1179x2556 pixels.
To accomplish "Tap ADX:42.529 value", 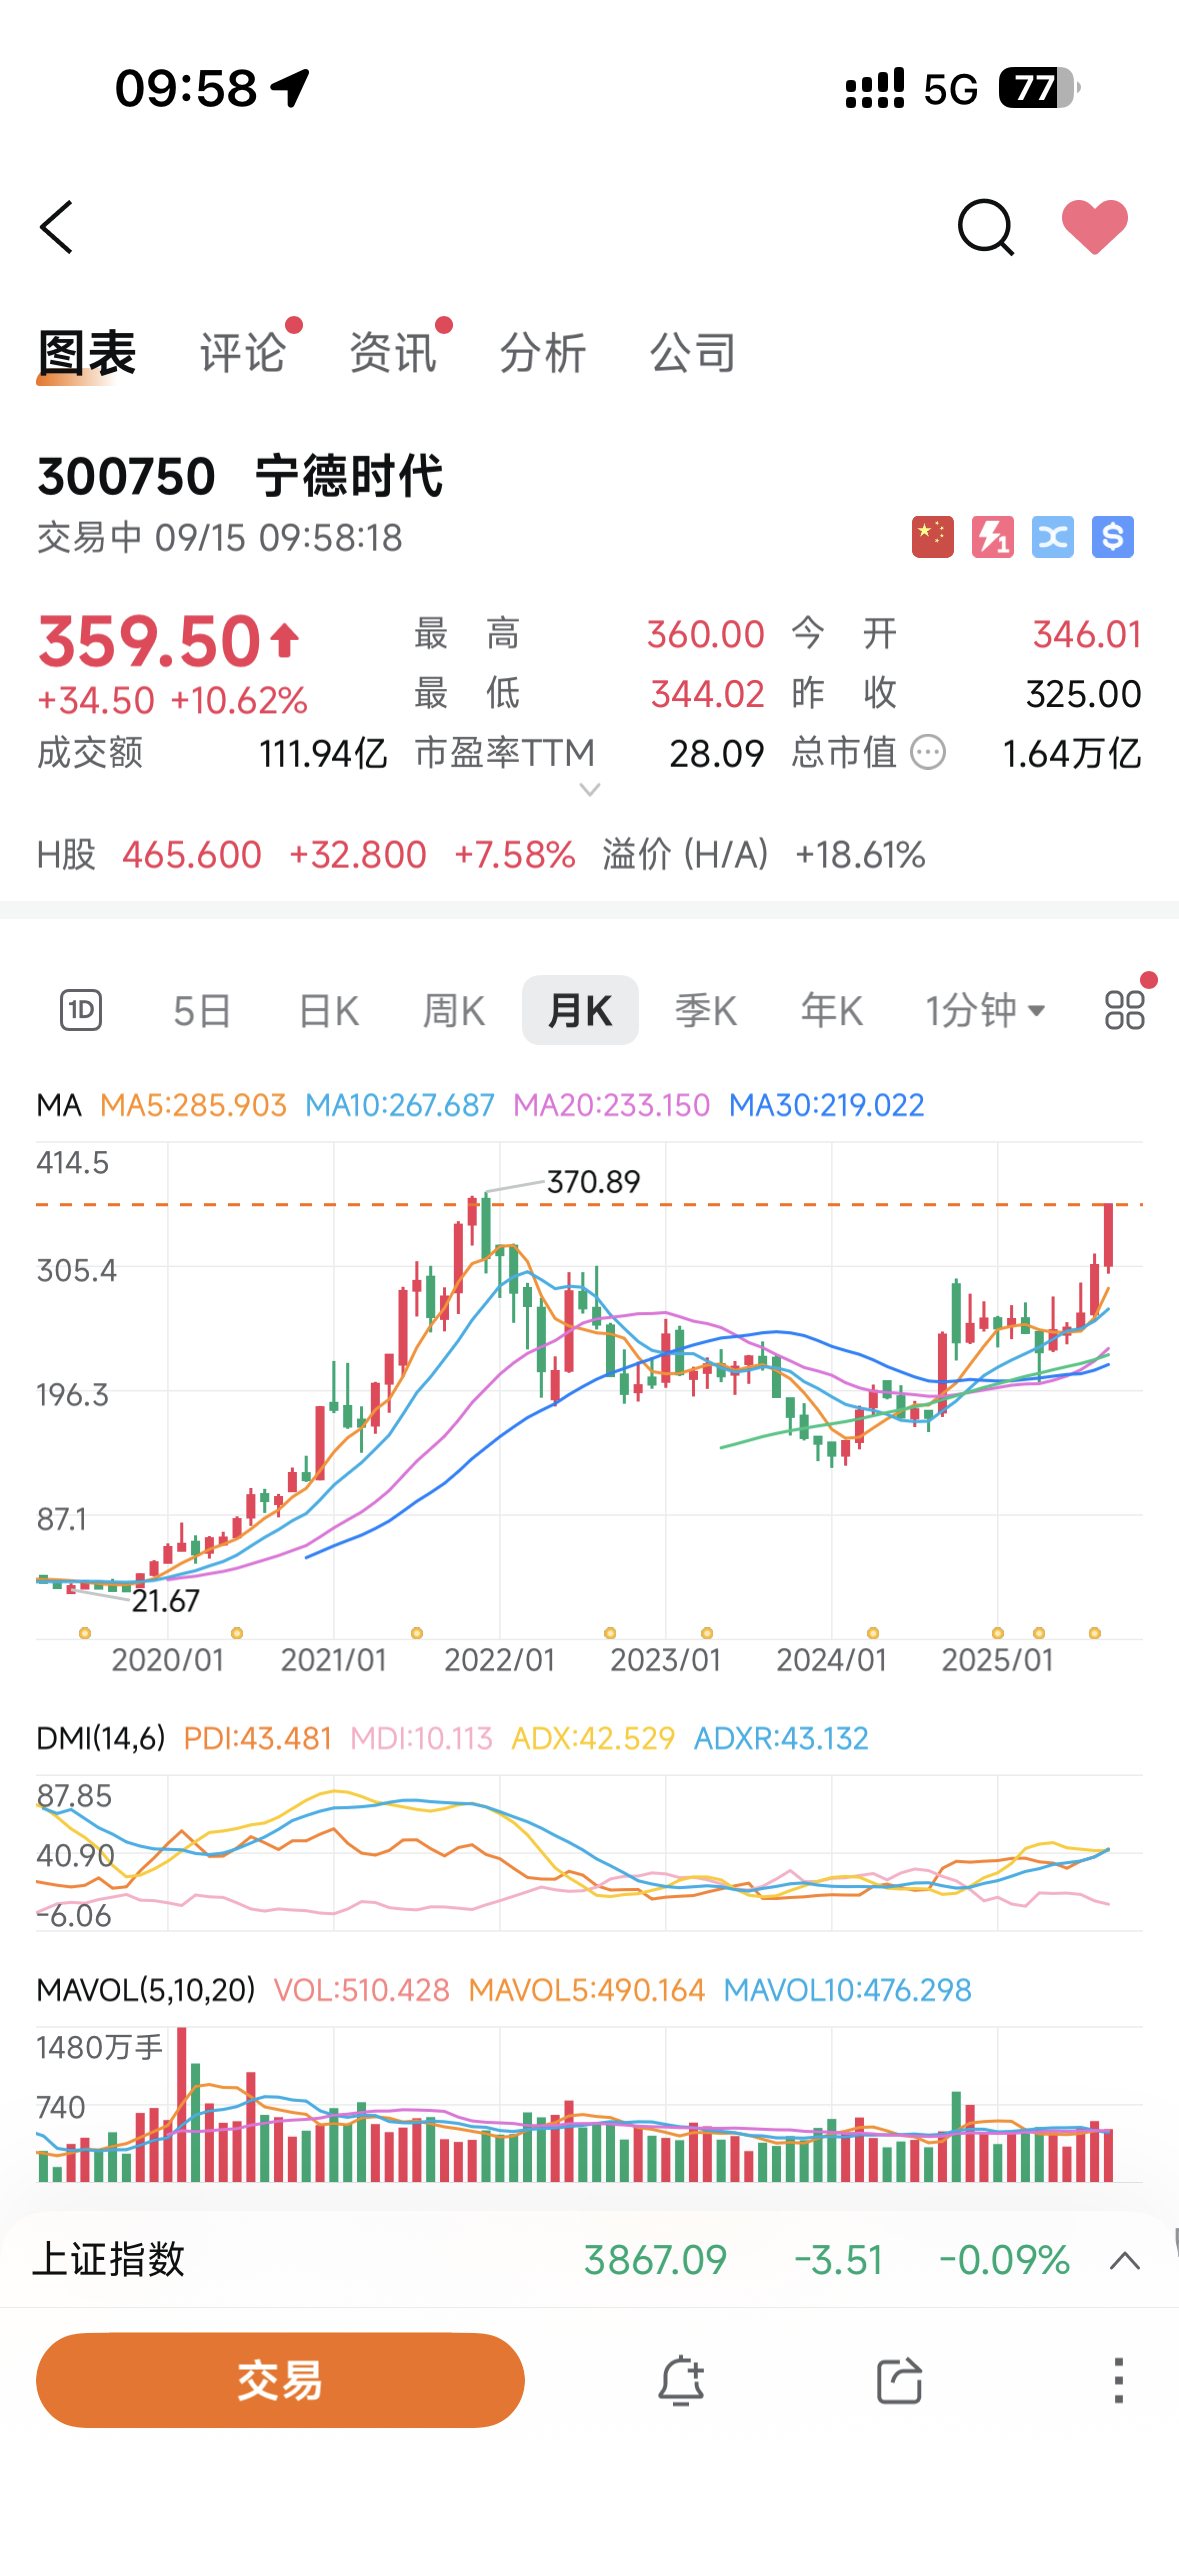I will pyautogui.click(x=593, y=1738).
